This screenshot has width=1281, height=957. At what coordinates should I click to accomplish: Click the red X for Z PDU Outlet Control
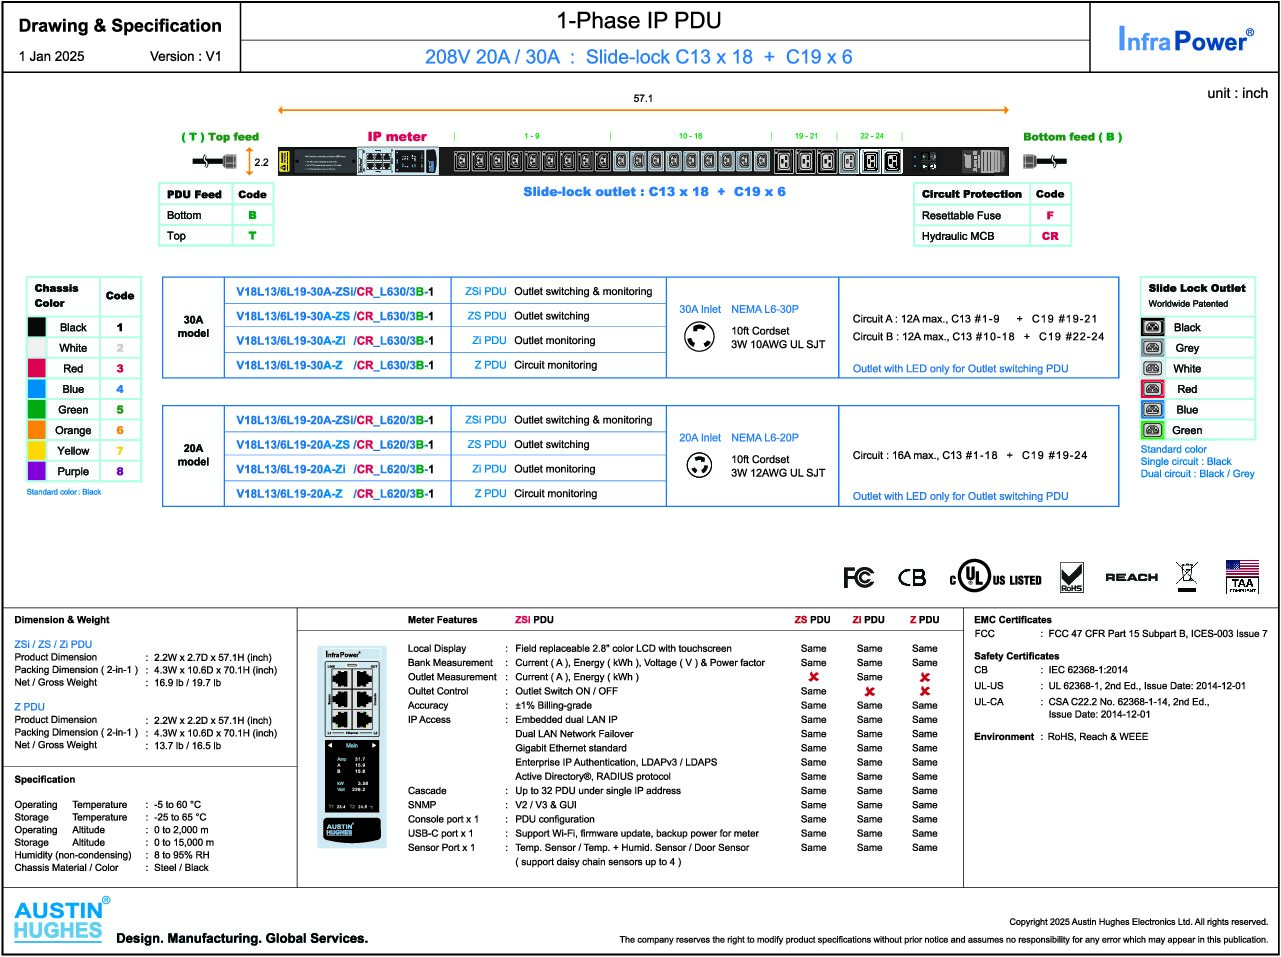tap(925, 691)
